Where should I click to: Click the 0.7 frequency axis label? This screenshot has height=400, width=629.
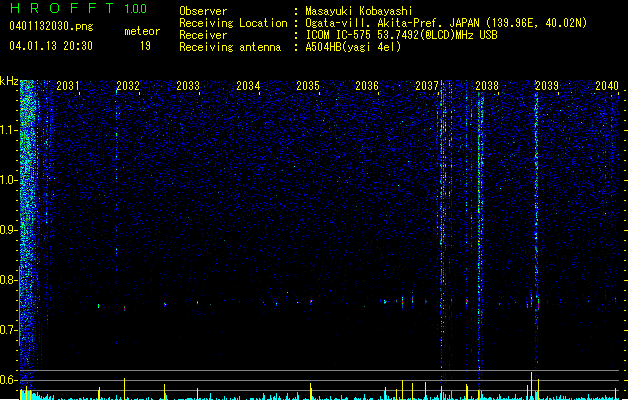9,330
